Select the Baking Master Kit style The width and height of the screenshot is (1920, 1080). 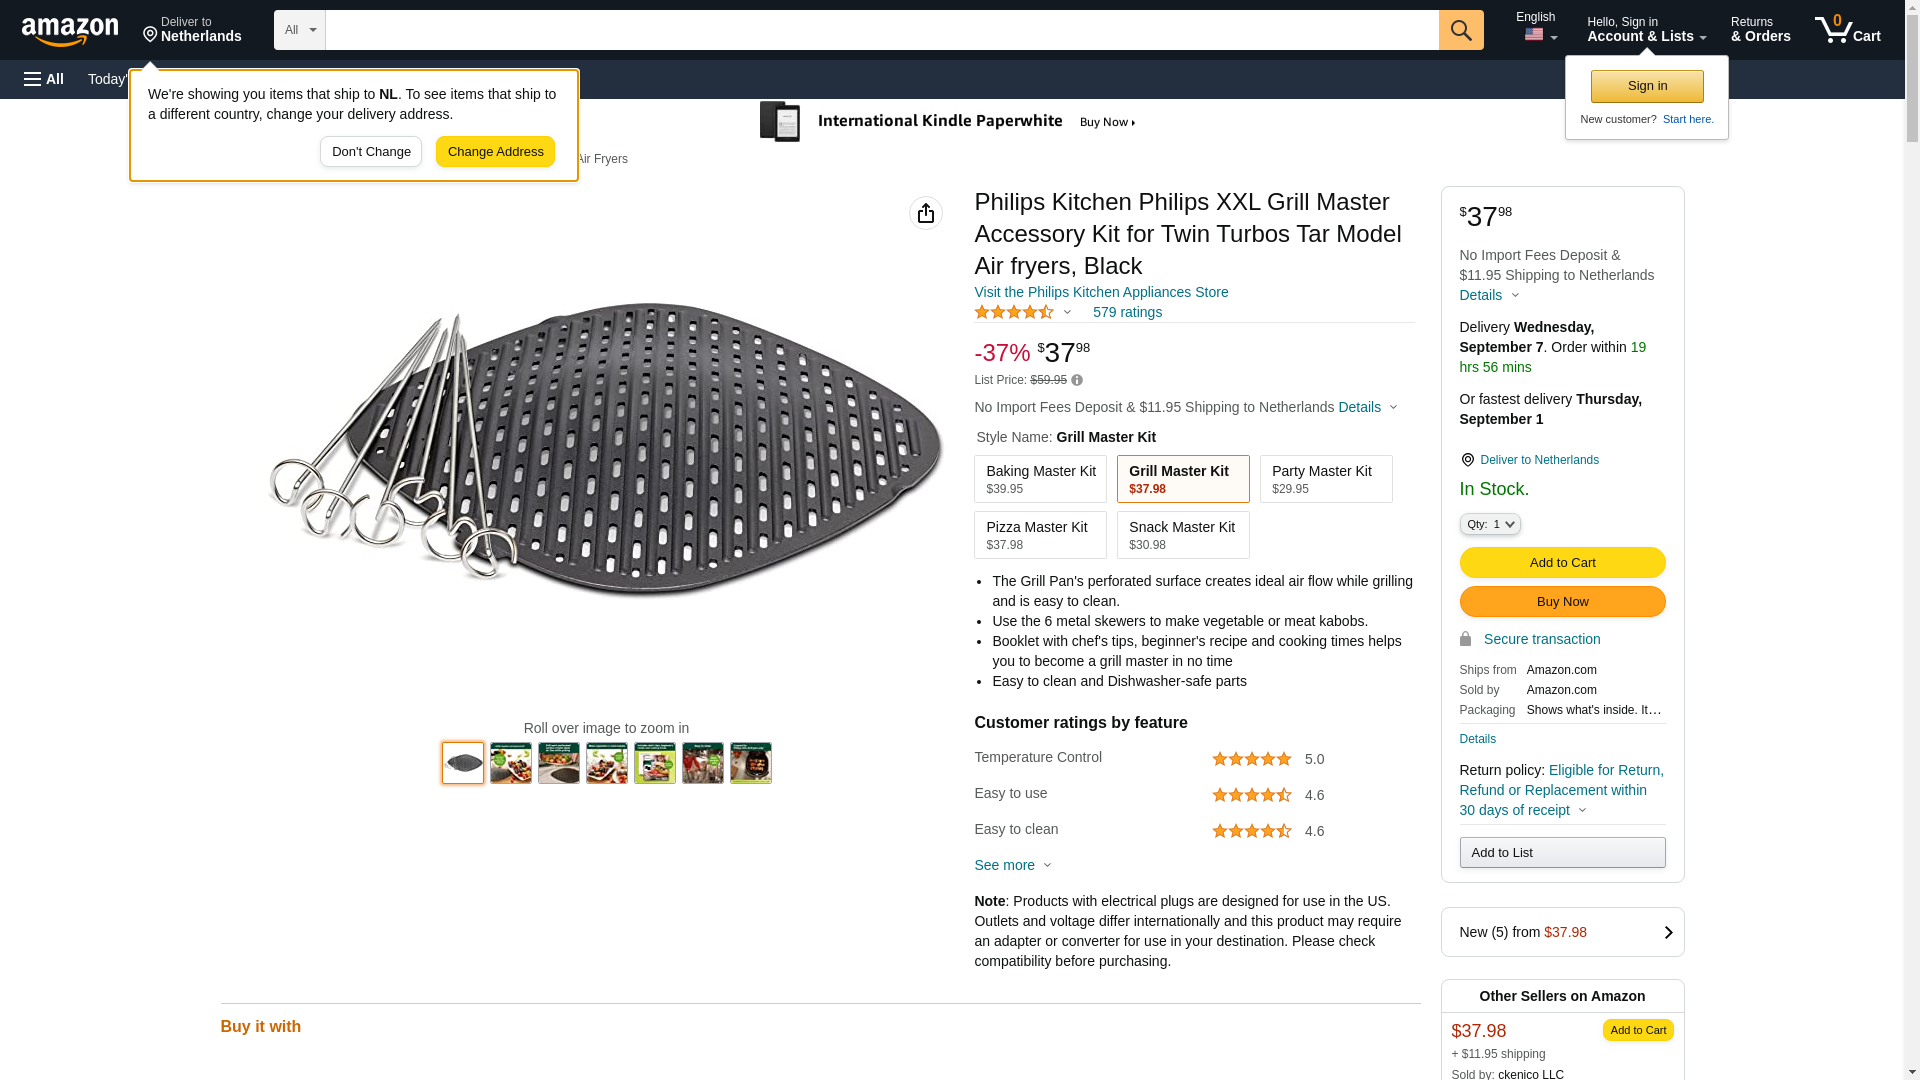pyautogui.click(x=1040, y=479)
